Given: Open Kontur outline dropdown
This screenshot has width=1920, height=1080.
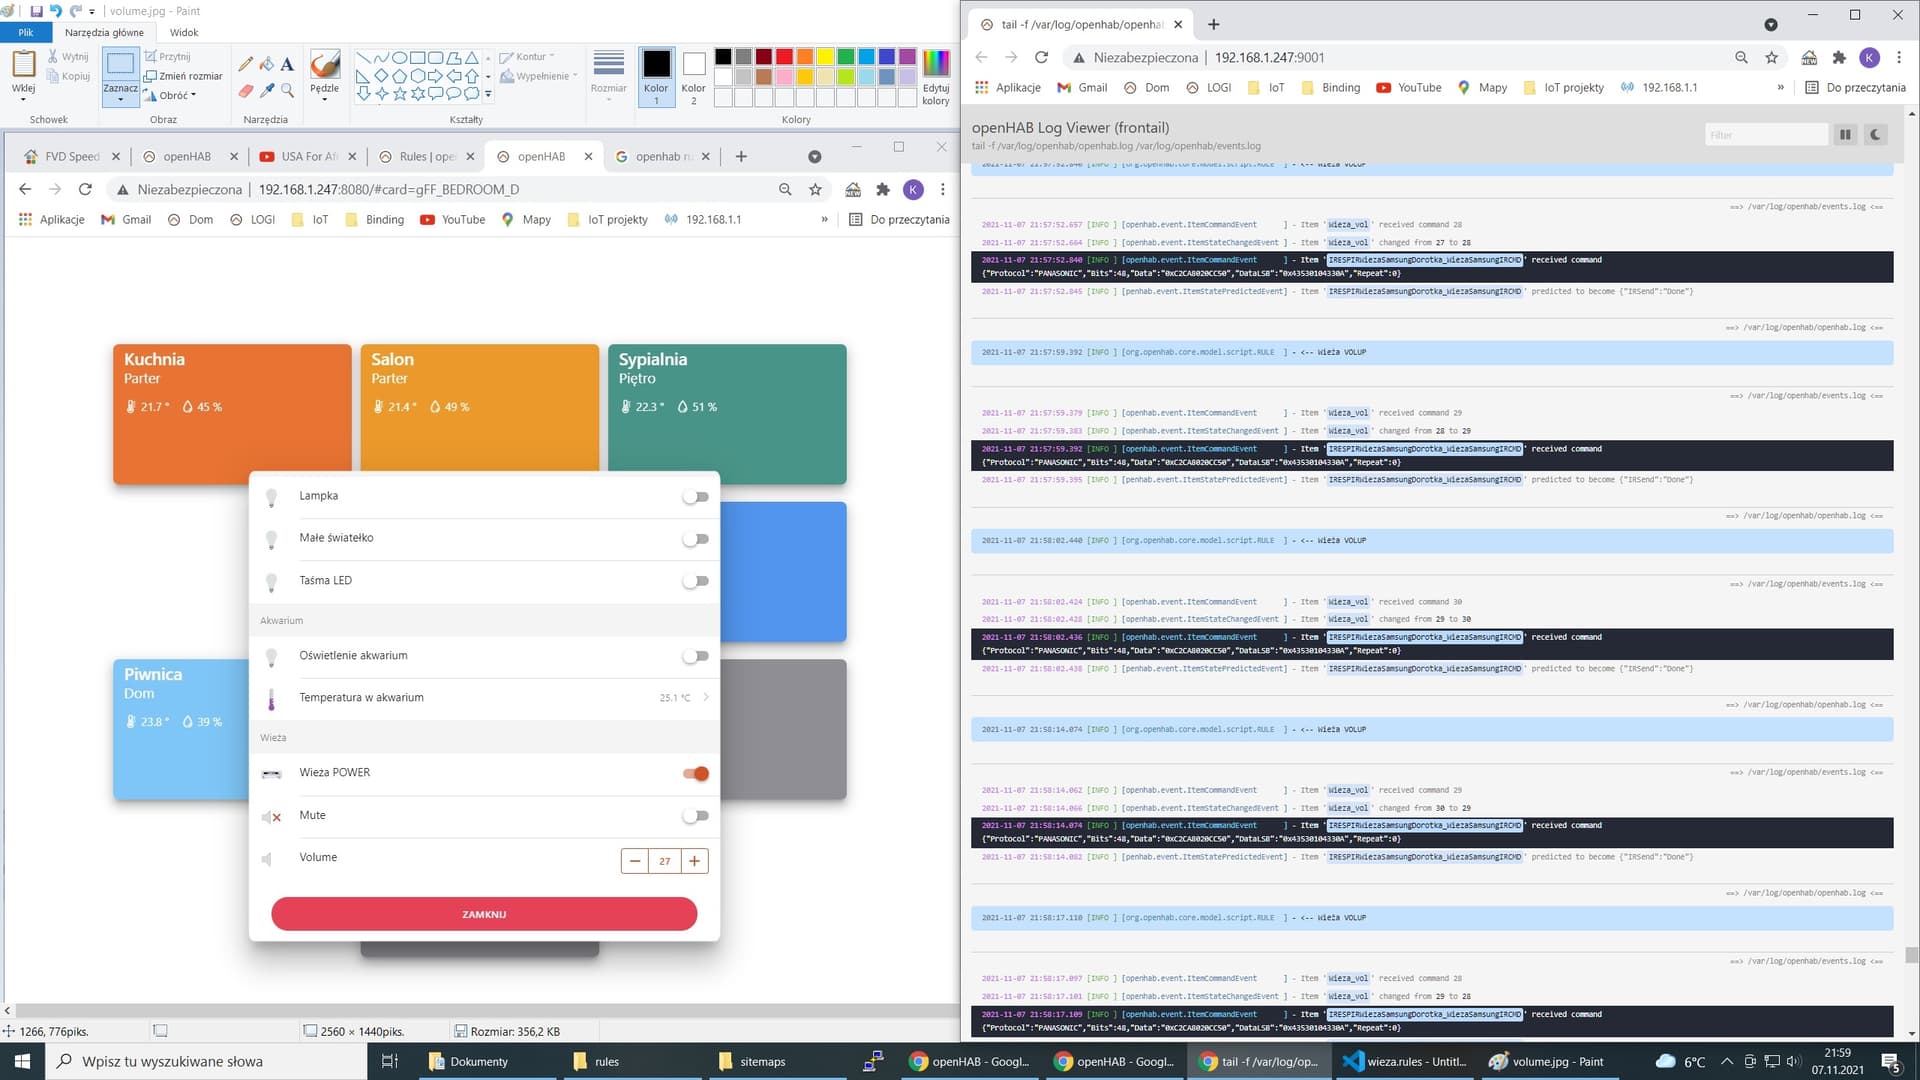Looking at the screenshot, I should [x=527, y=57].
